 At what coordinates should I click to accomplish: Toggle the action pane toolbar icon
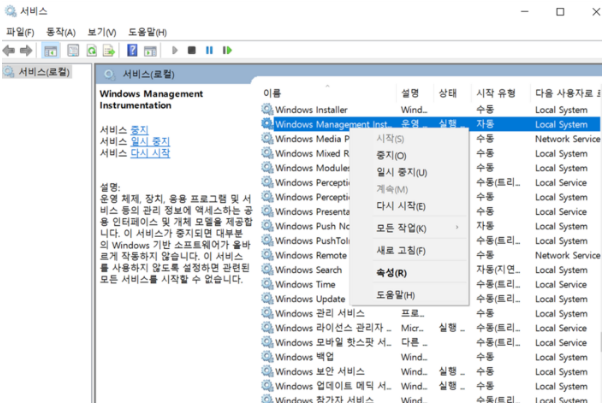[x=150, y=51]
